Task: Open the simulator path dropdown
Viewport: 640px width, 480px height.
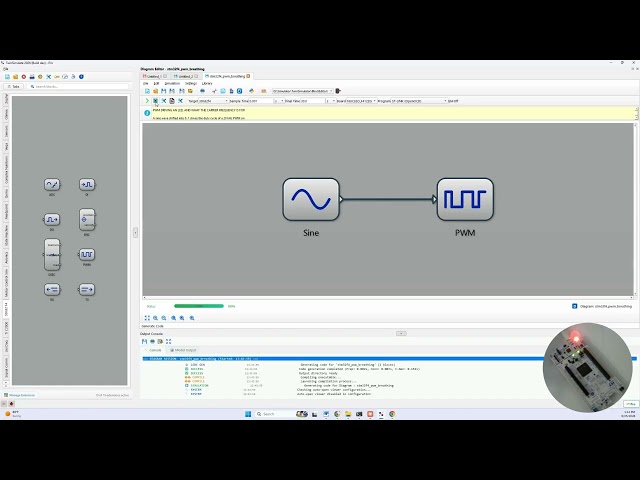Action: [x=303, y=91]
